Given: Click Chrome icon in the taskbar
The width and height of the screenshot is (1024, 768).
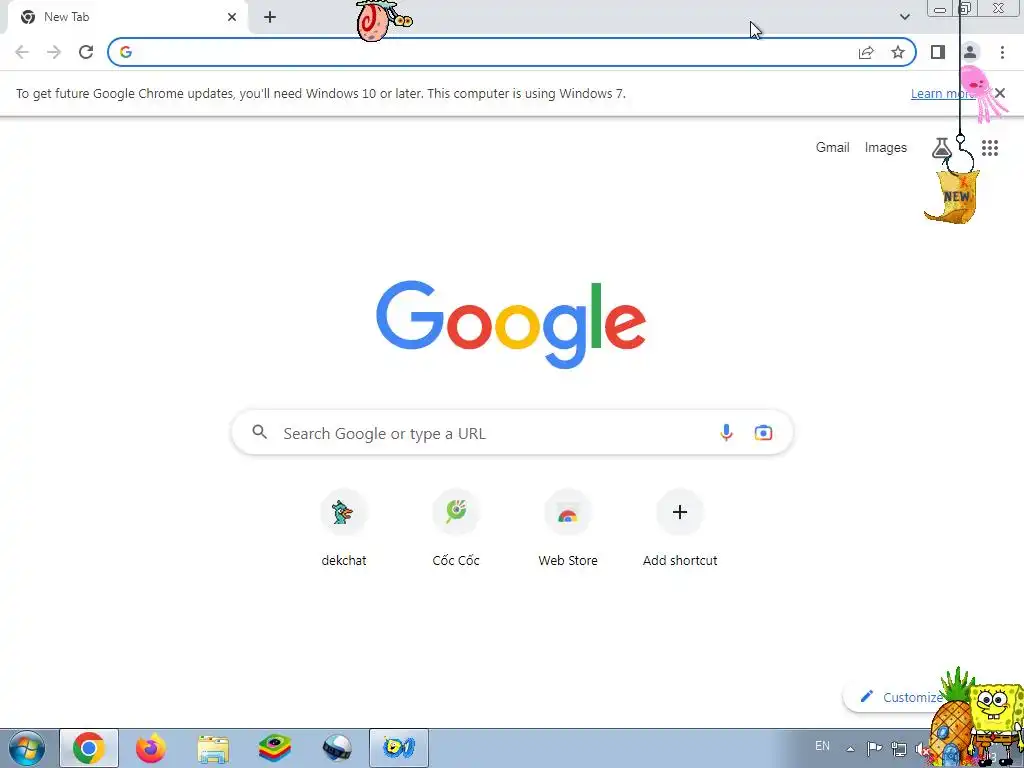Looking at the screenshot, I should pyautogui.click(x=89, y=748).
